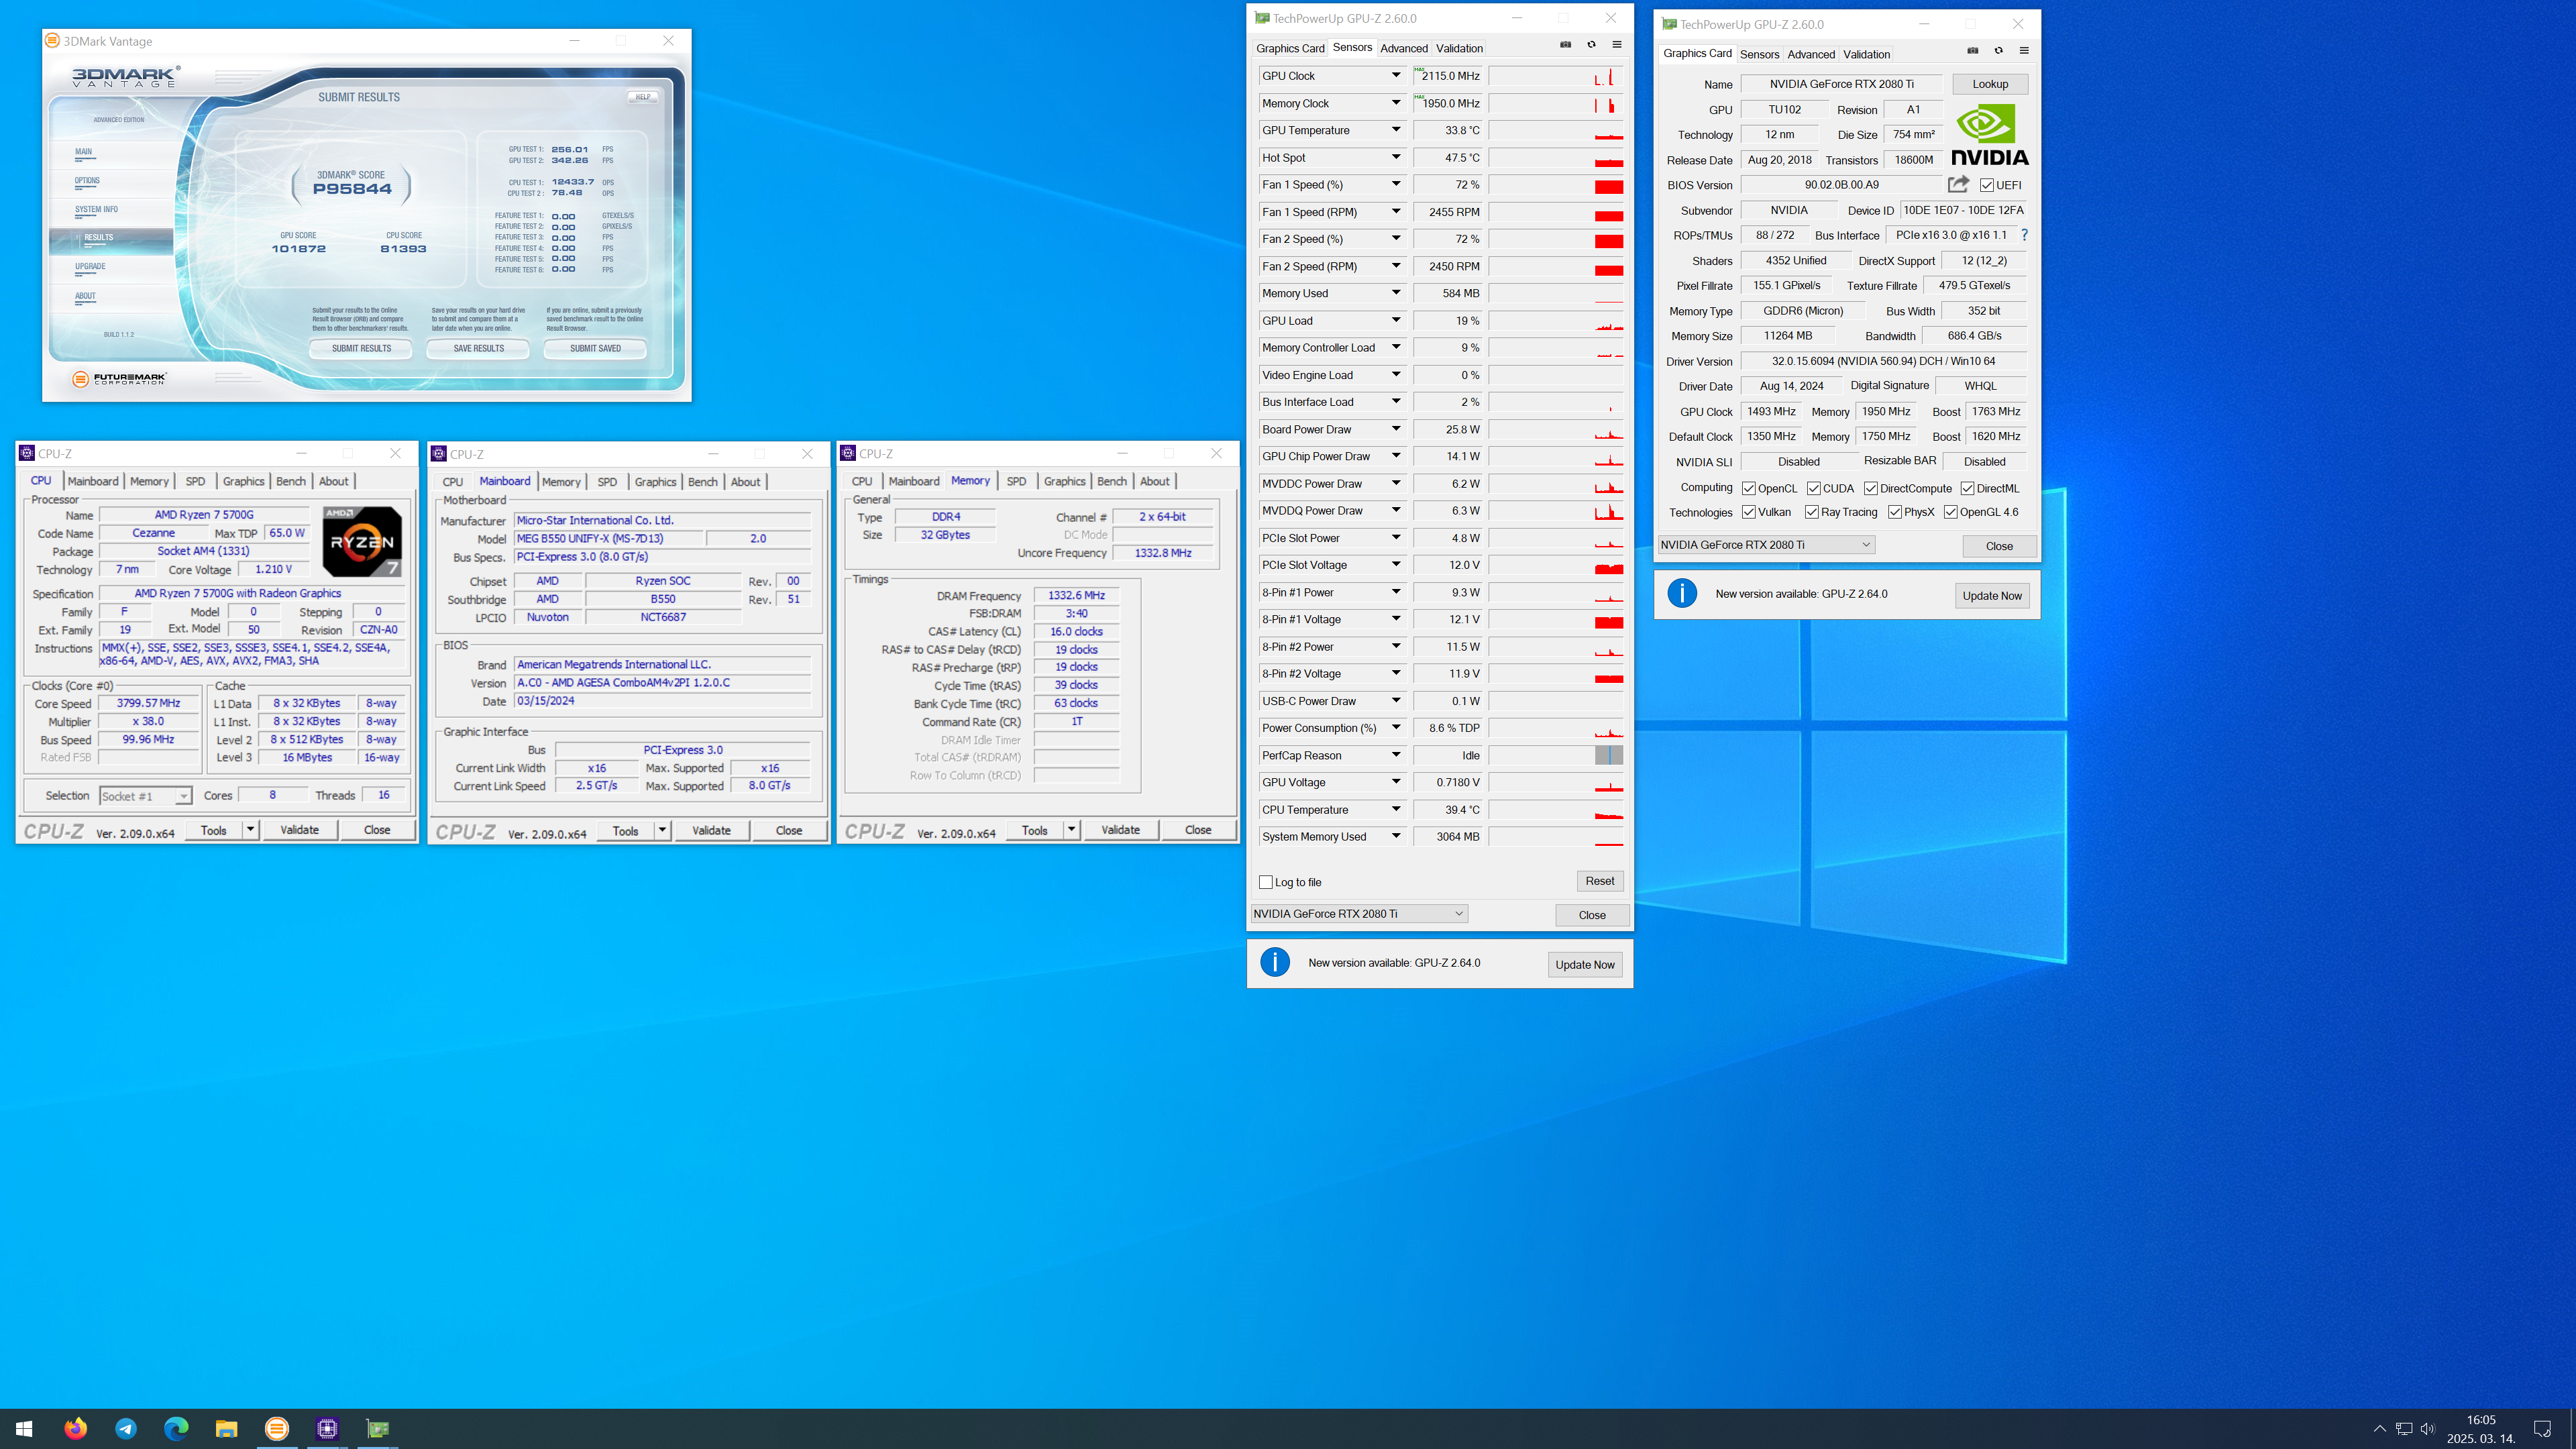Open the GPU Temperature sensor dropdown

1396,130
